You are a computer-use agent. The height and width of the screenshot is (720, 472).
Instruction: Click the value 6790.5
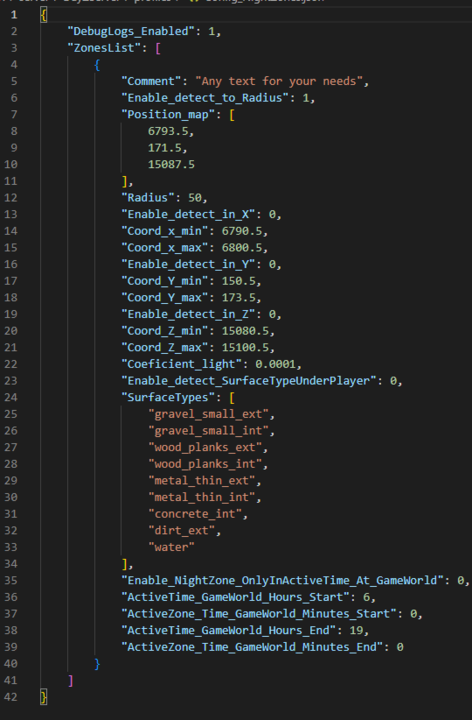242,231
